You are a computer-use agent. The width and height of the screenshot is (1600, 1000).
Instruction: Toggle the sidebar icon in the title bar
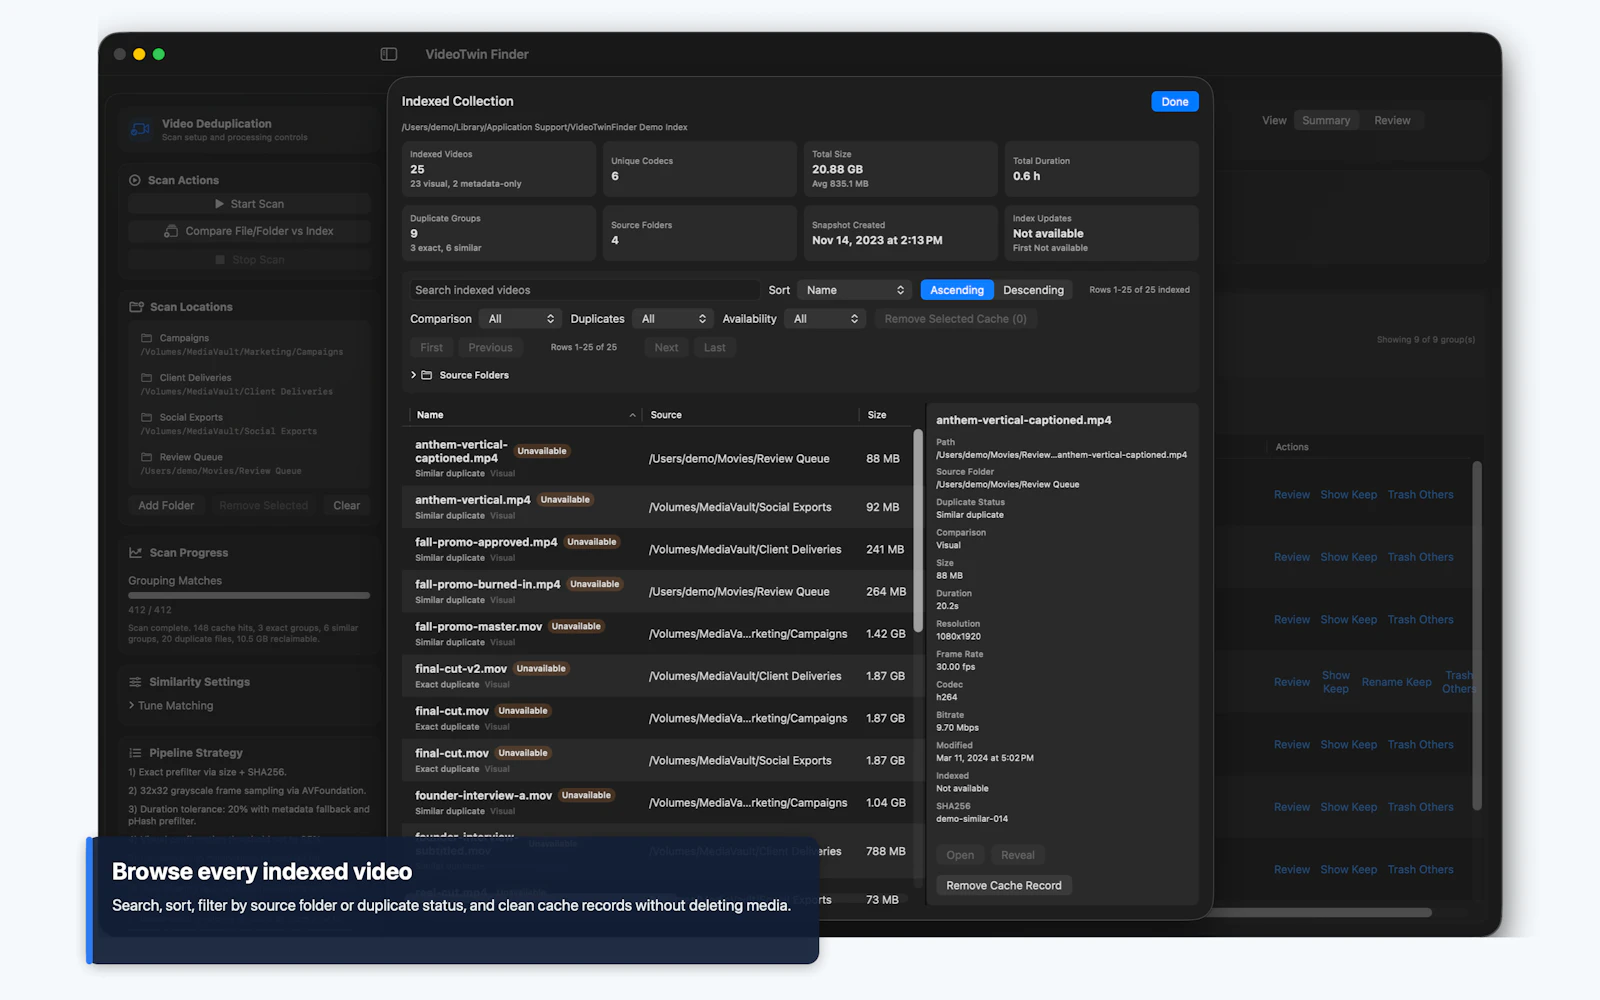tap(389, 54)
